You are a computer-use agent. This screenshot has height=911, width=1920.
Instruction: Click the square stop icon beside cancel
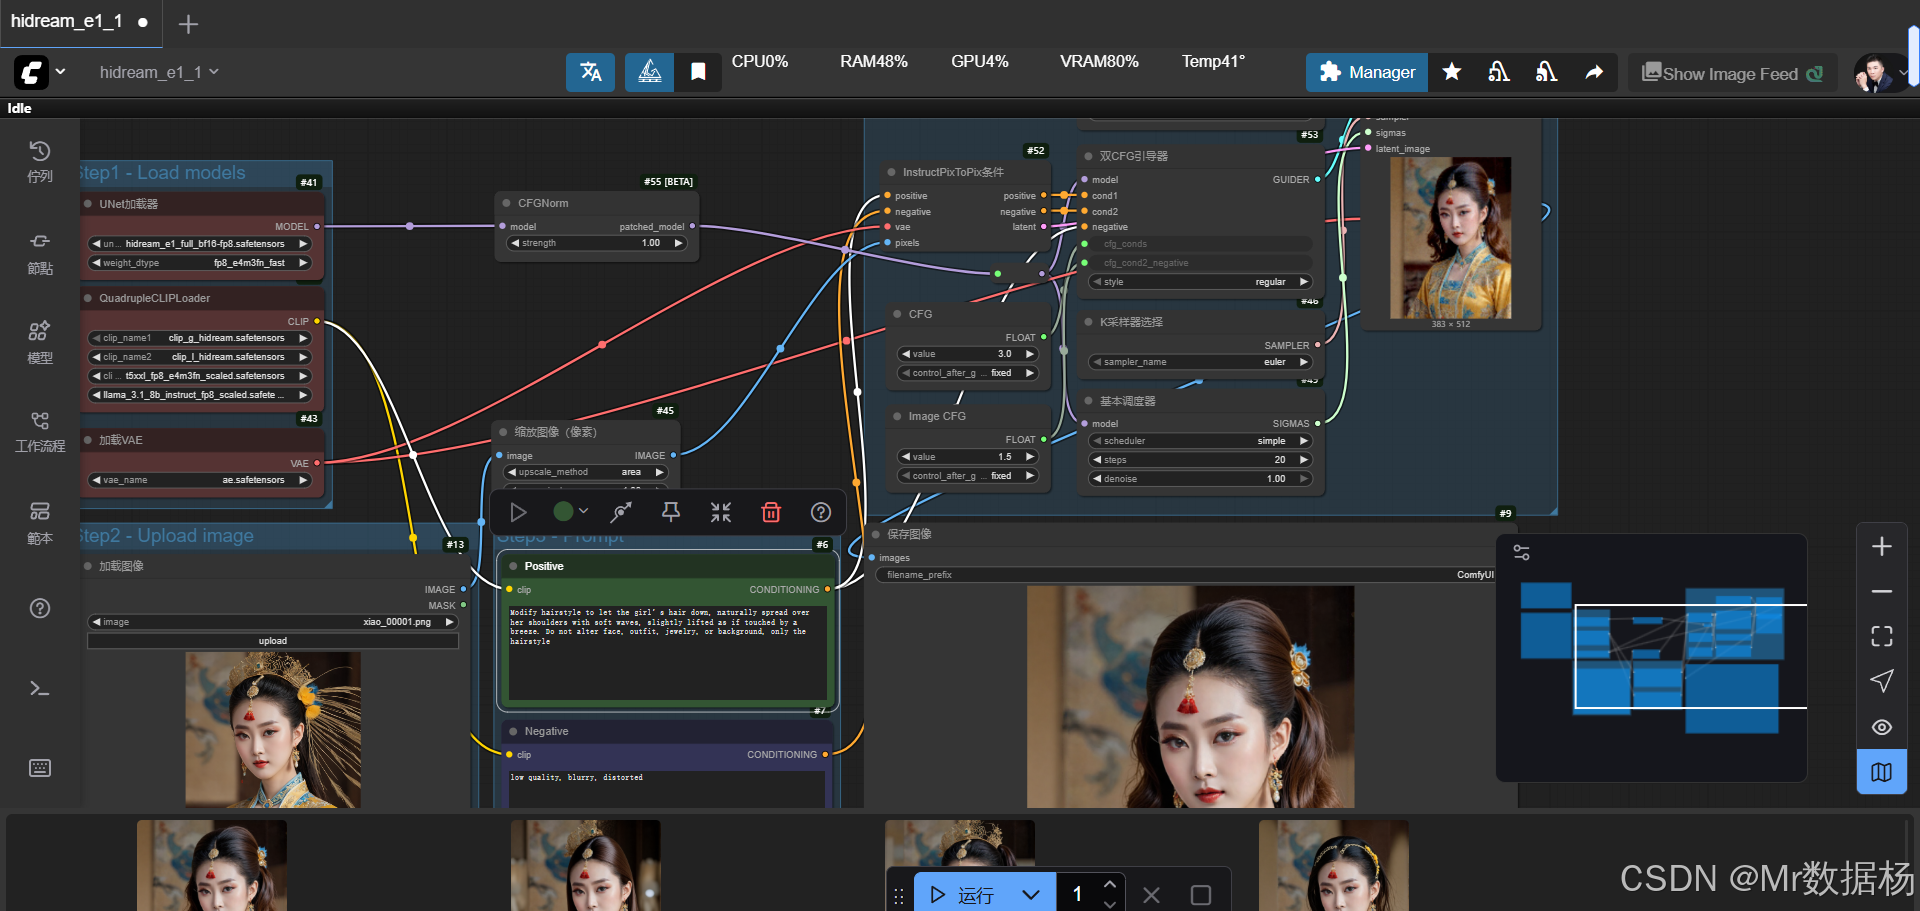1201,895
